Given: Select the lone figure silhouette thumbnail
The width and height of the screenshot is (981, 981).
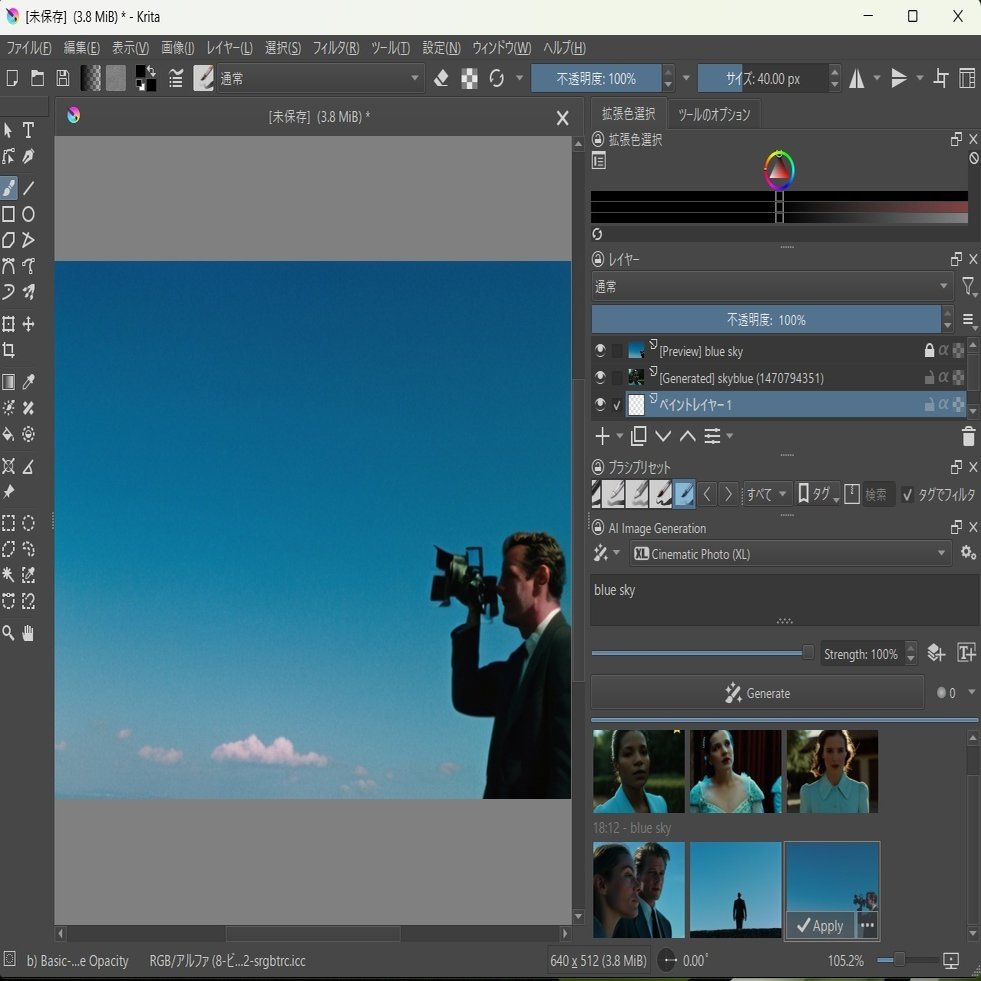Looking at the screenshot, I should click(x=736, y=890).
